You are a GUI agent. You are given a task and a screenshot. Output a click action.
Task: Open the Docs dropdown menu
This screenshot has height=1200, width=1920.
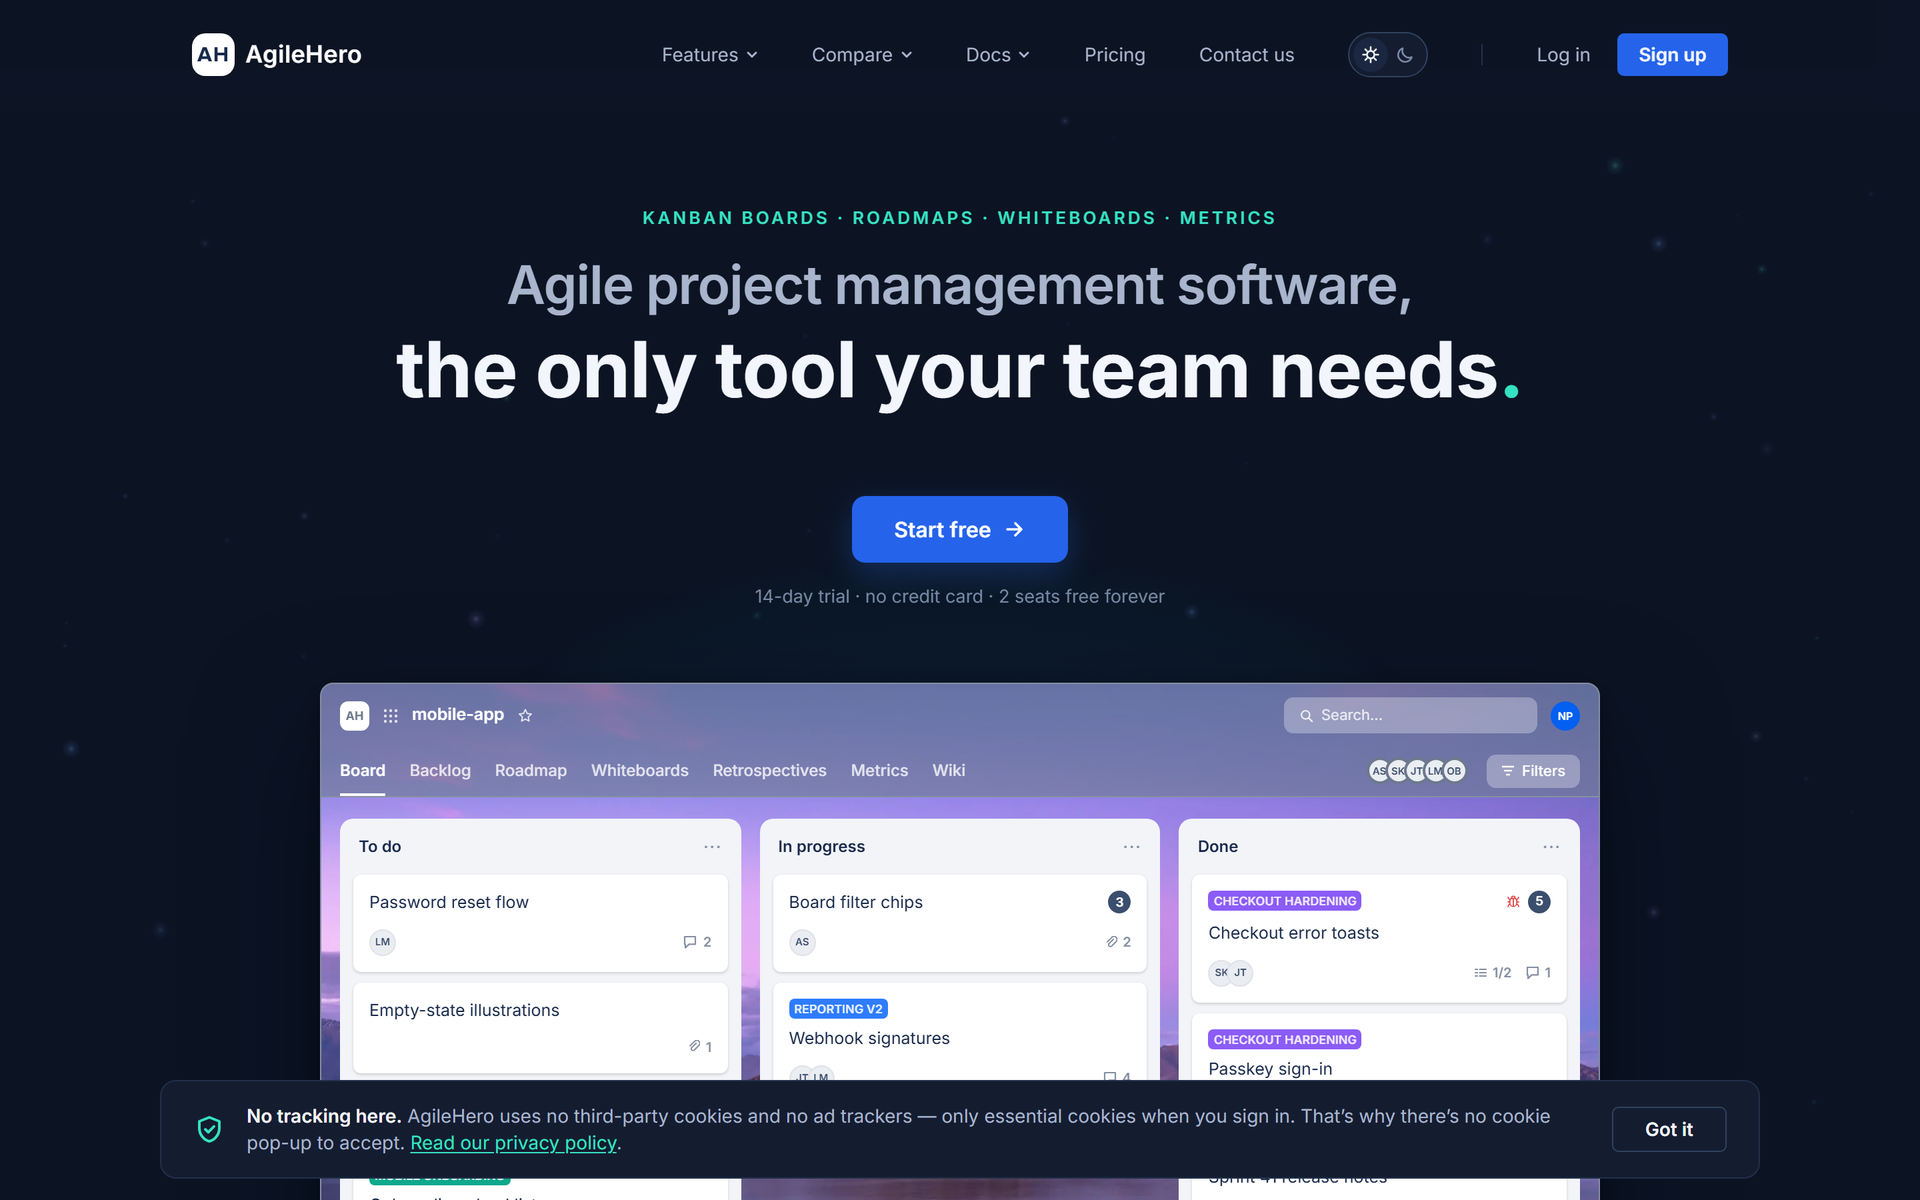tap(997, 55)
